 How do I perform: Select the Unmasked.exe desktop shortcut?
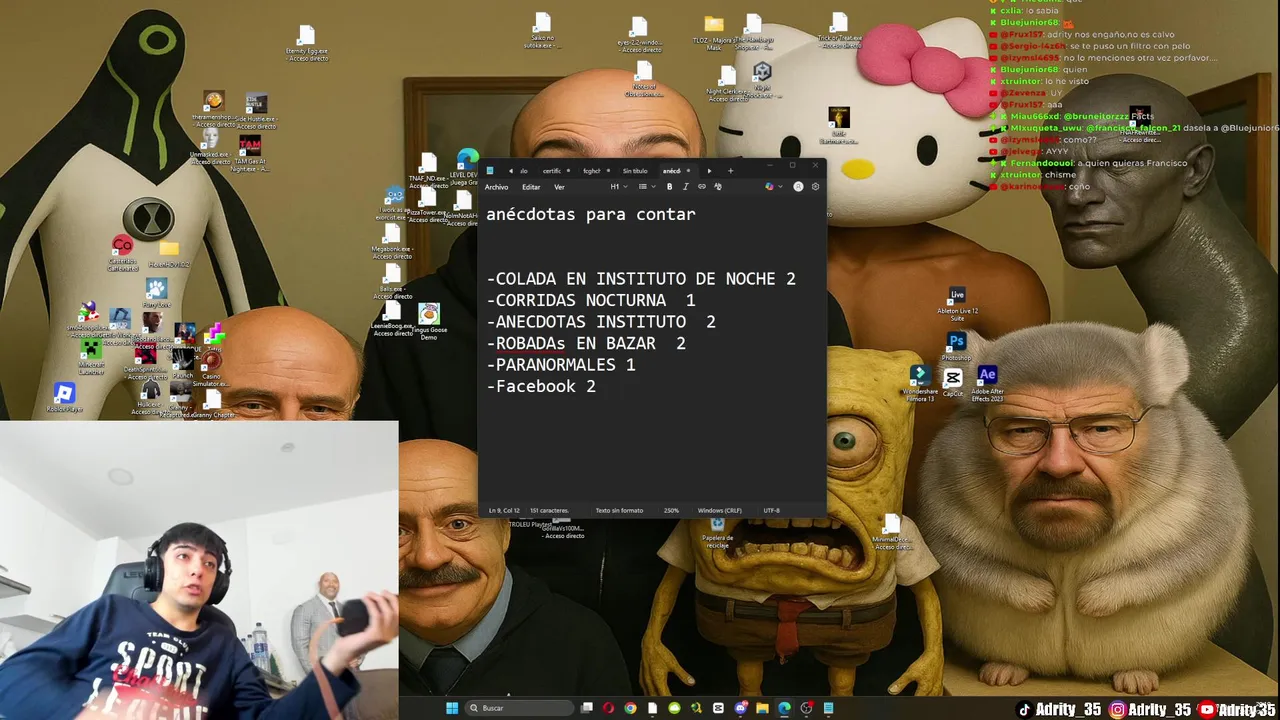click(210, 148)
